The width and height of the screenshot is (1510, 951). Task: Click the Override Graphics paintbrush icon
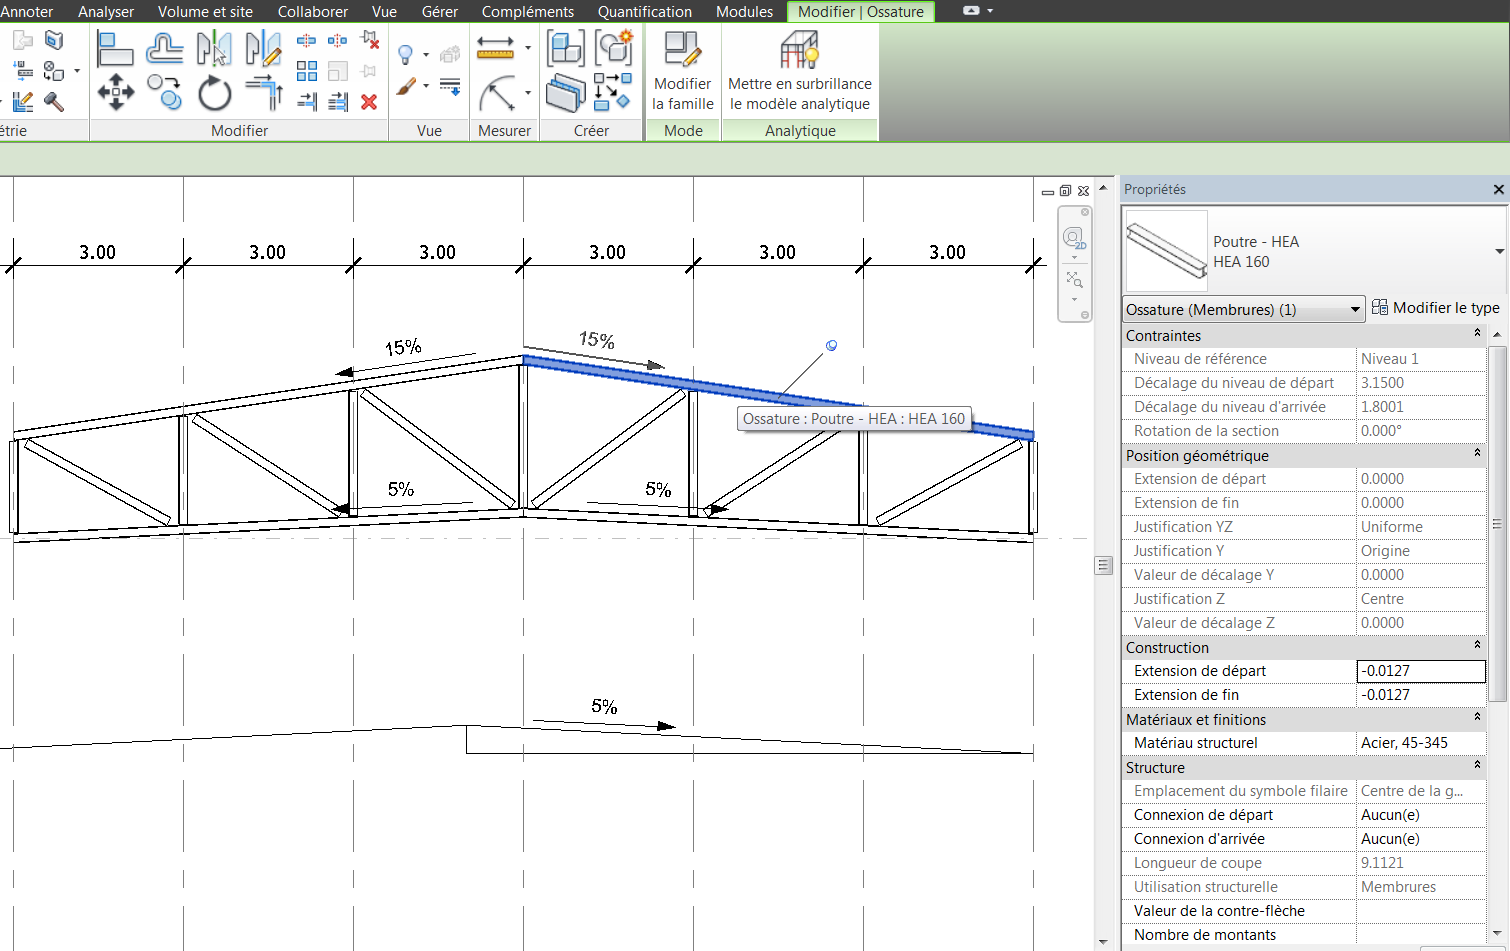(405, 87)
